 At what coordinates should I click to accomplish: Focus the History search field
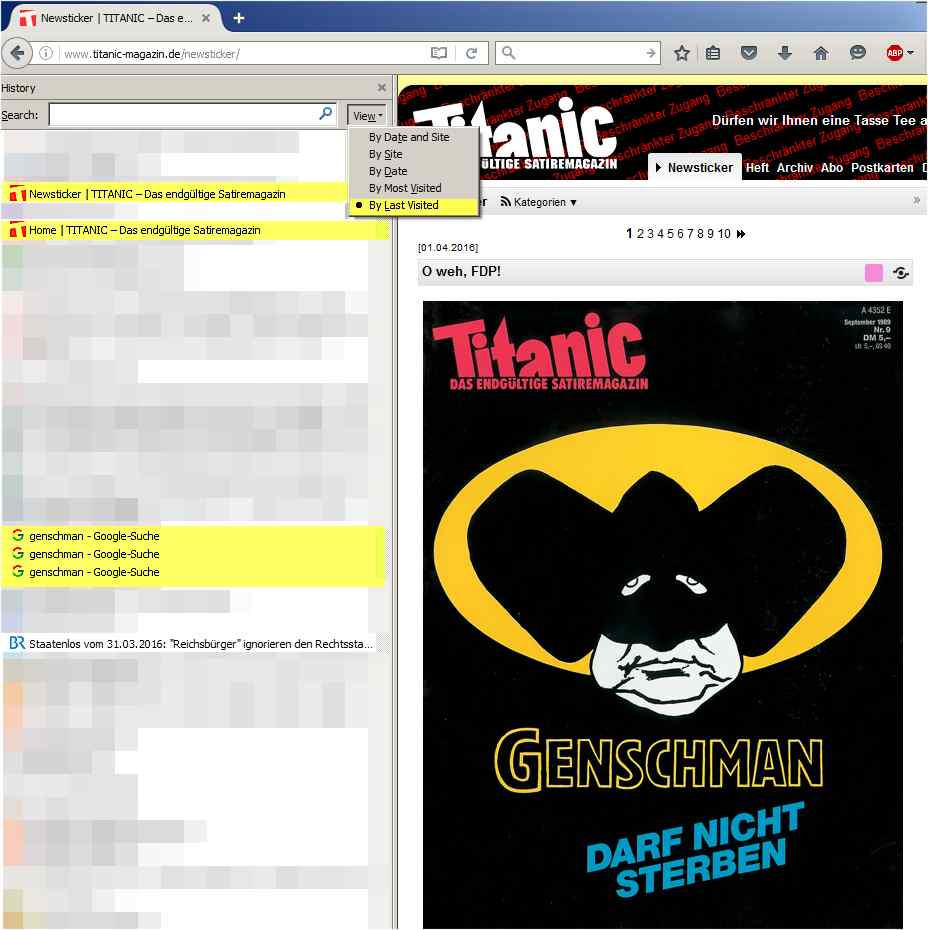point(193,114)
